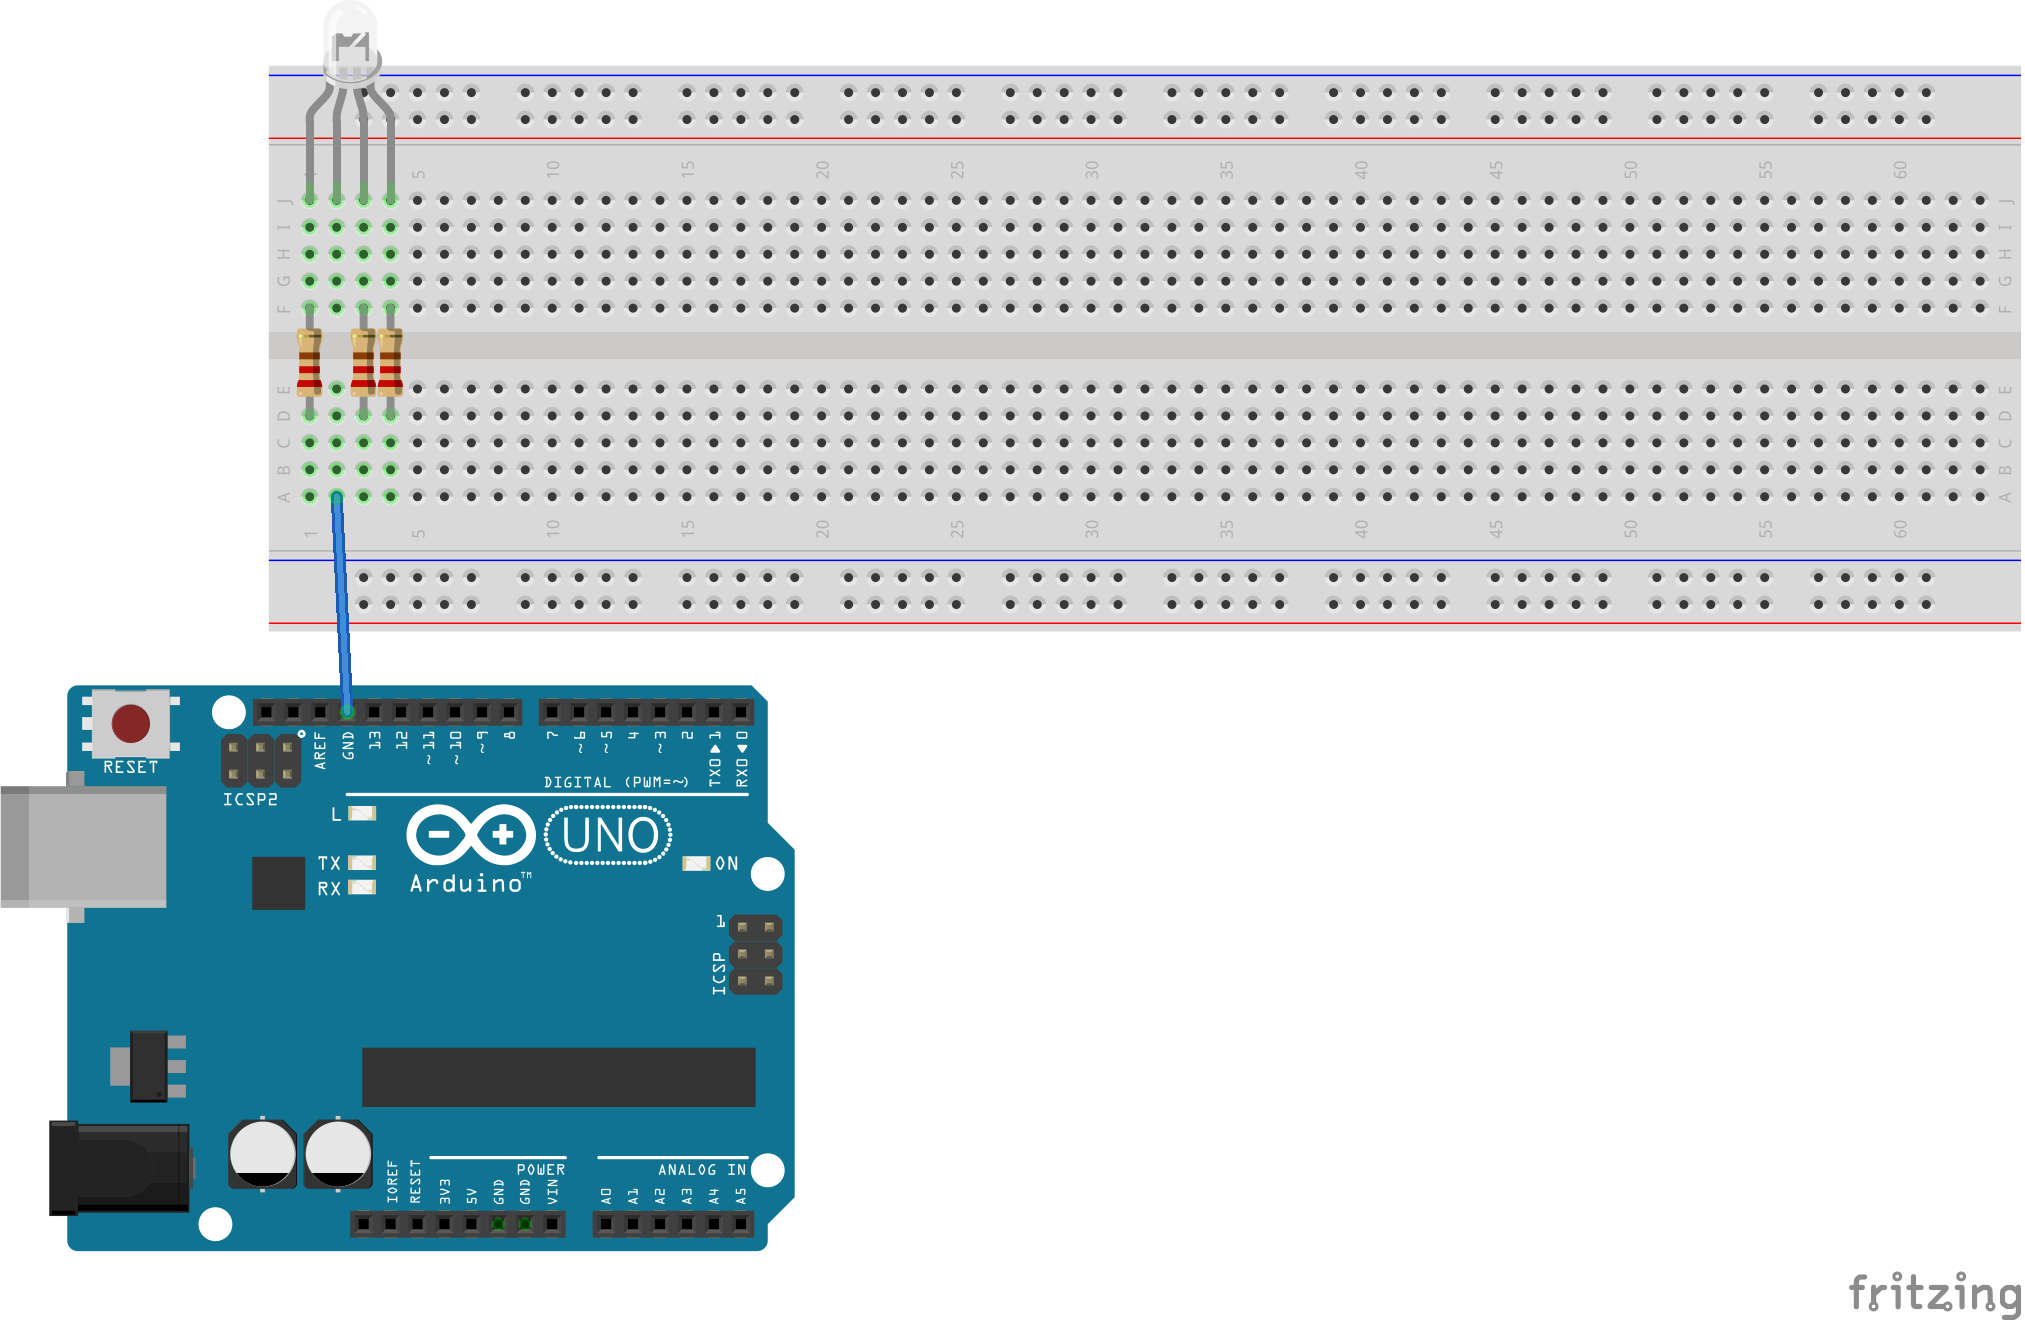This screenshot has width=2025, height=1320.
Task: Click the ON power indicator LED
Action: [696, 863]
